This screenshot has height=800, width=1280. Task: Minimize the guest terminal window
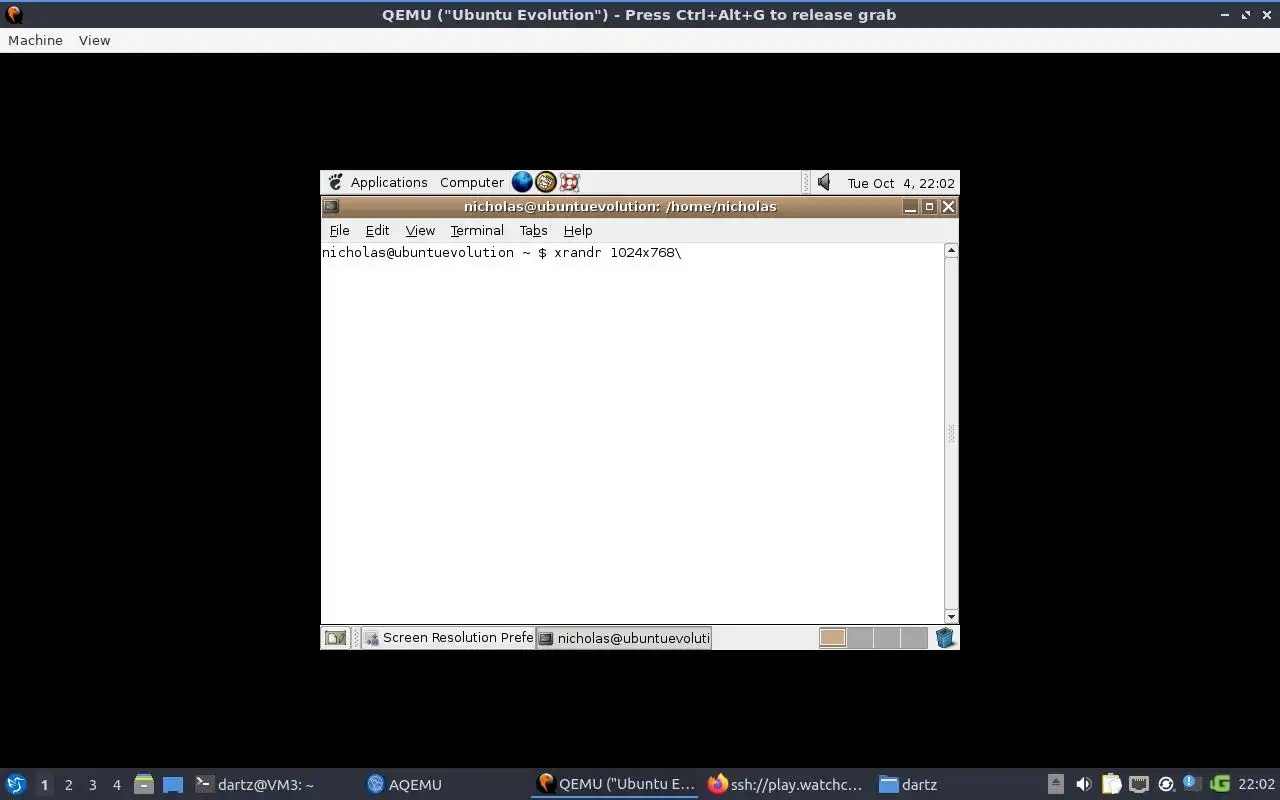[910, 207]
